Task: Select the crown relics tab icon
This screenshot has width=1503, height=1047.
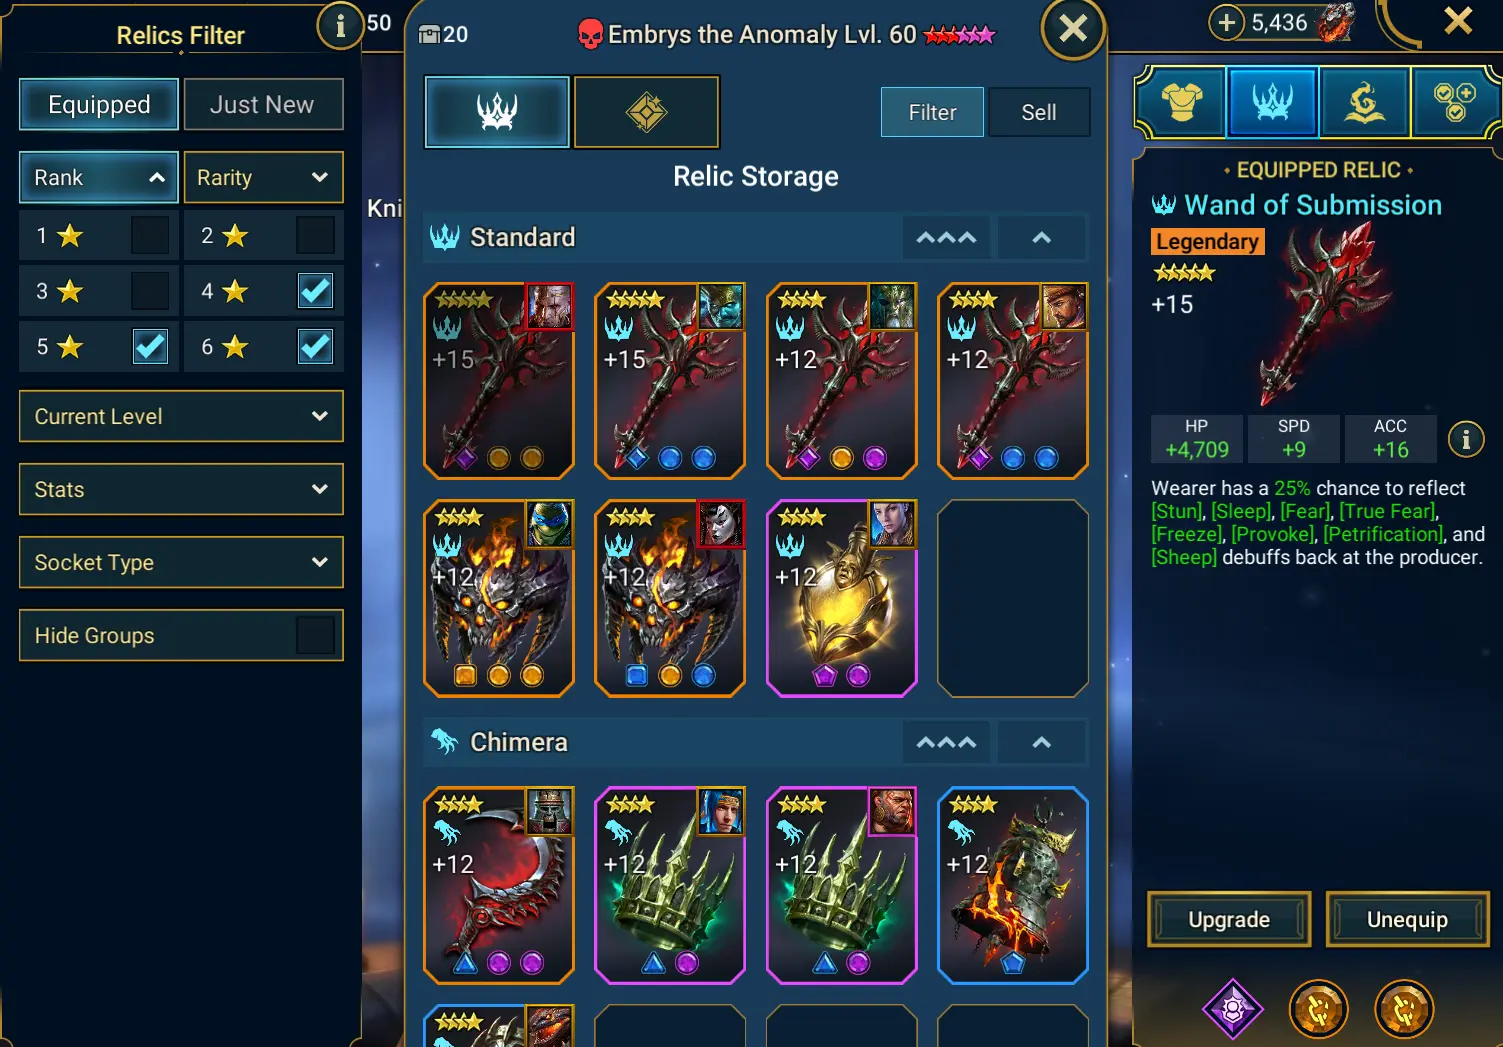Action: point(1273,102)
